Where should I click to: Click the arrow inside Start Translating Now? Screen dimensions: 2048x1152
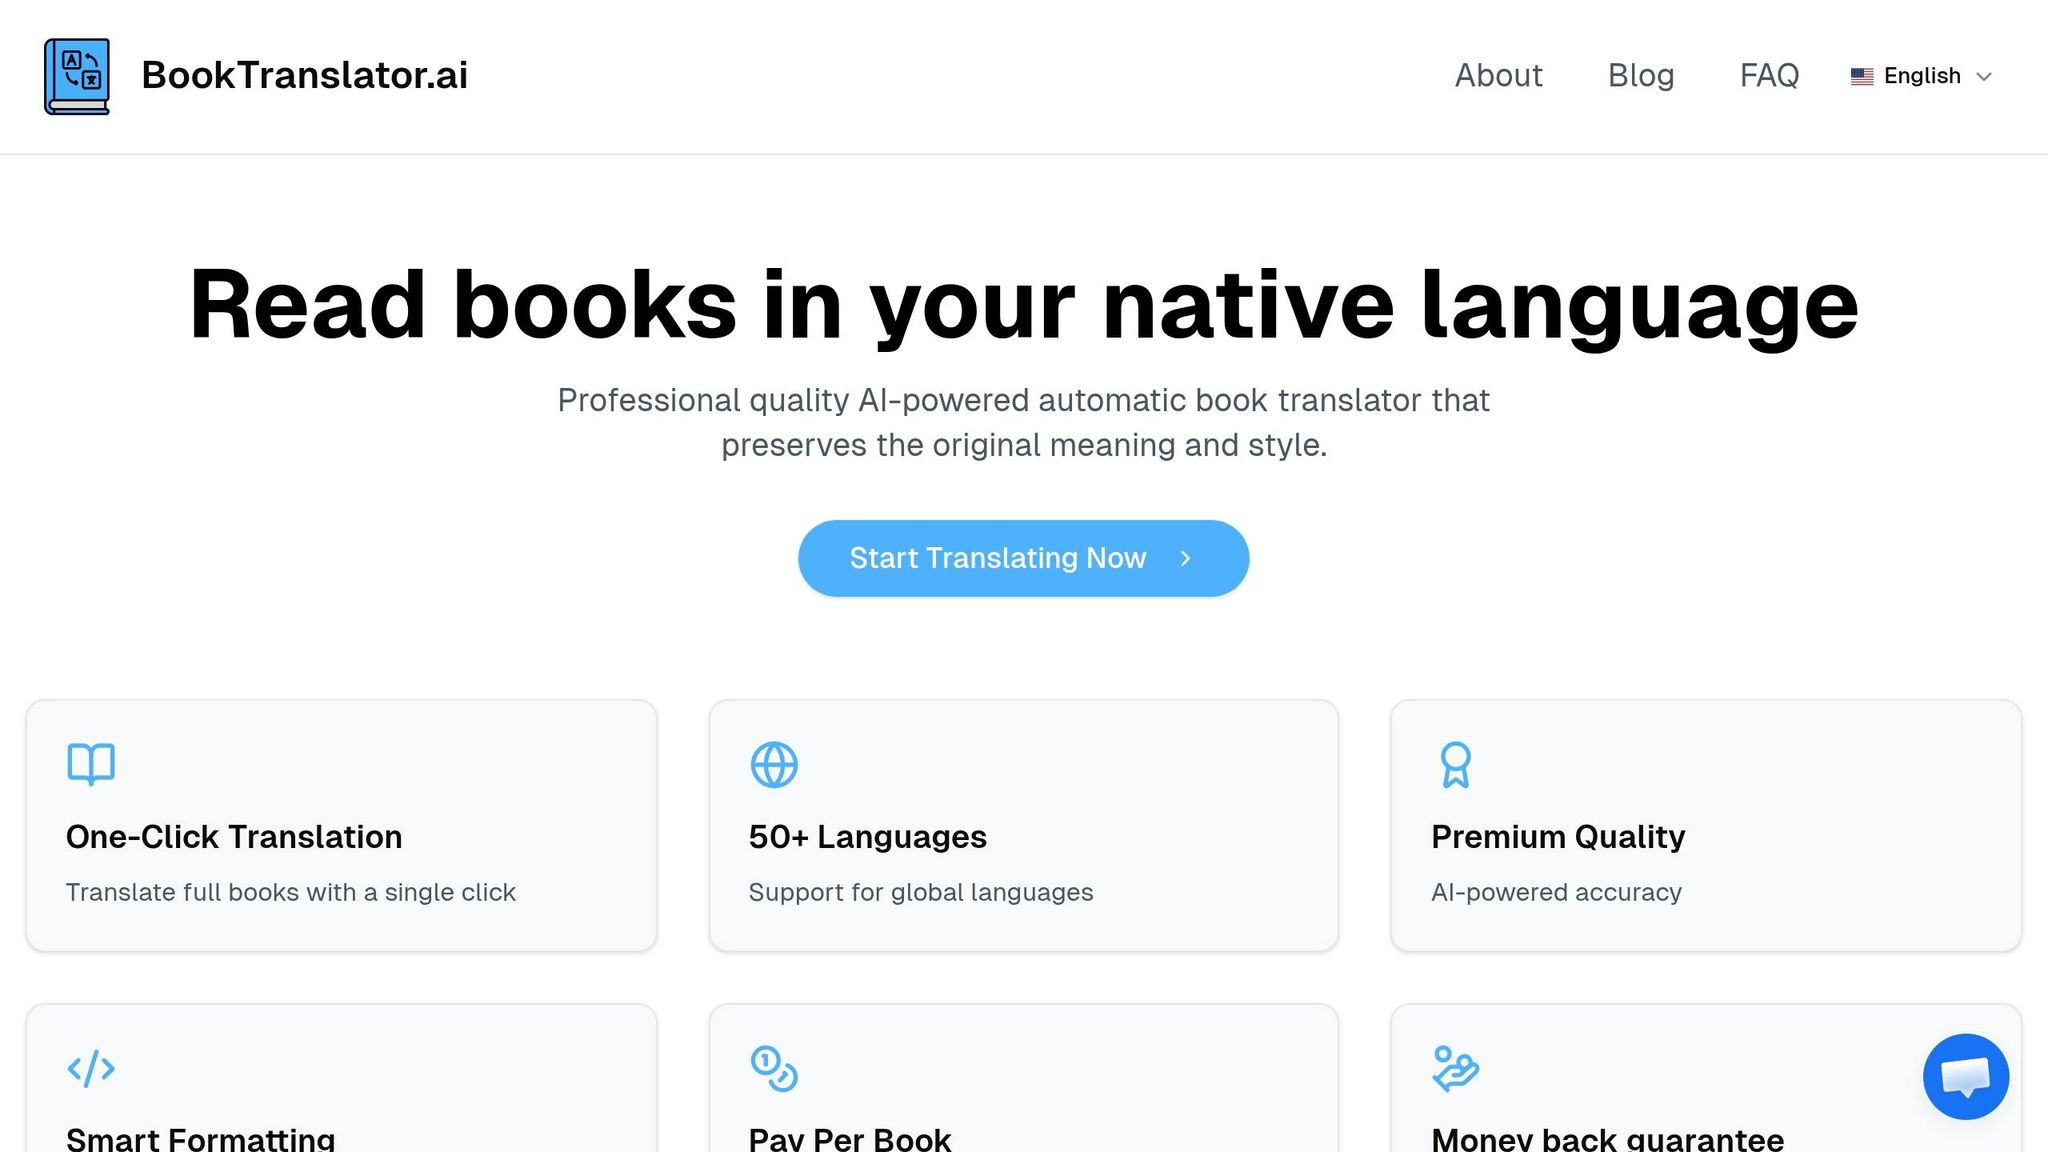[1185, 558]
